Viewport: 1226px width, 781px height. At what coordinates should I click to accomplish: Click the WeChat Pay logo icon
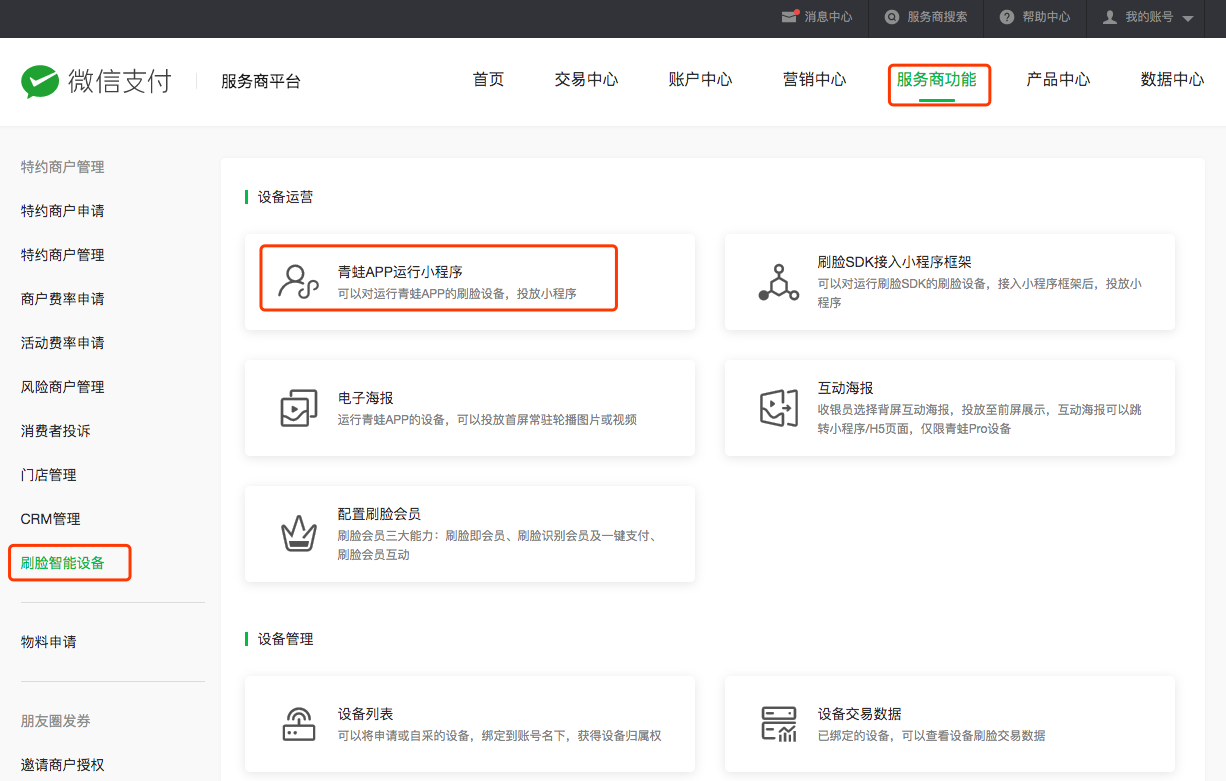[x=40, y=81]
